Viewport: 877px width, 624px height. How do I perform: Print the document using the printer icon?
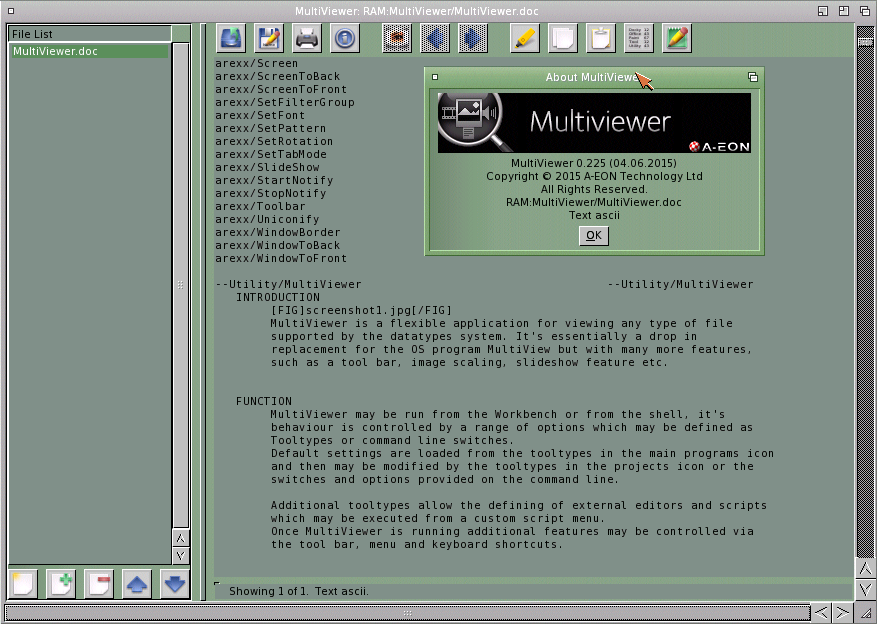[307, 38]
